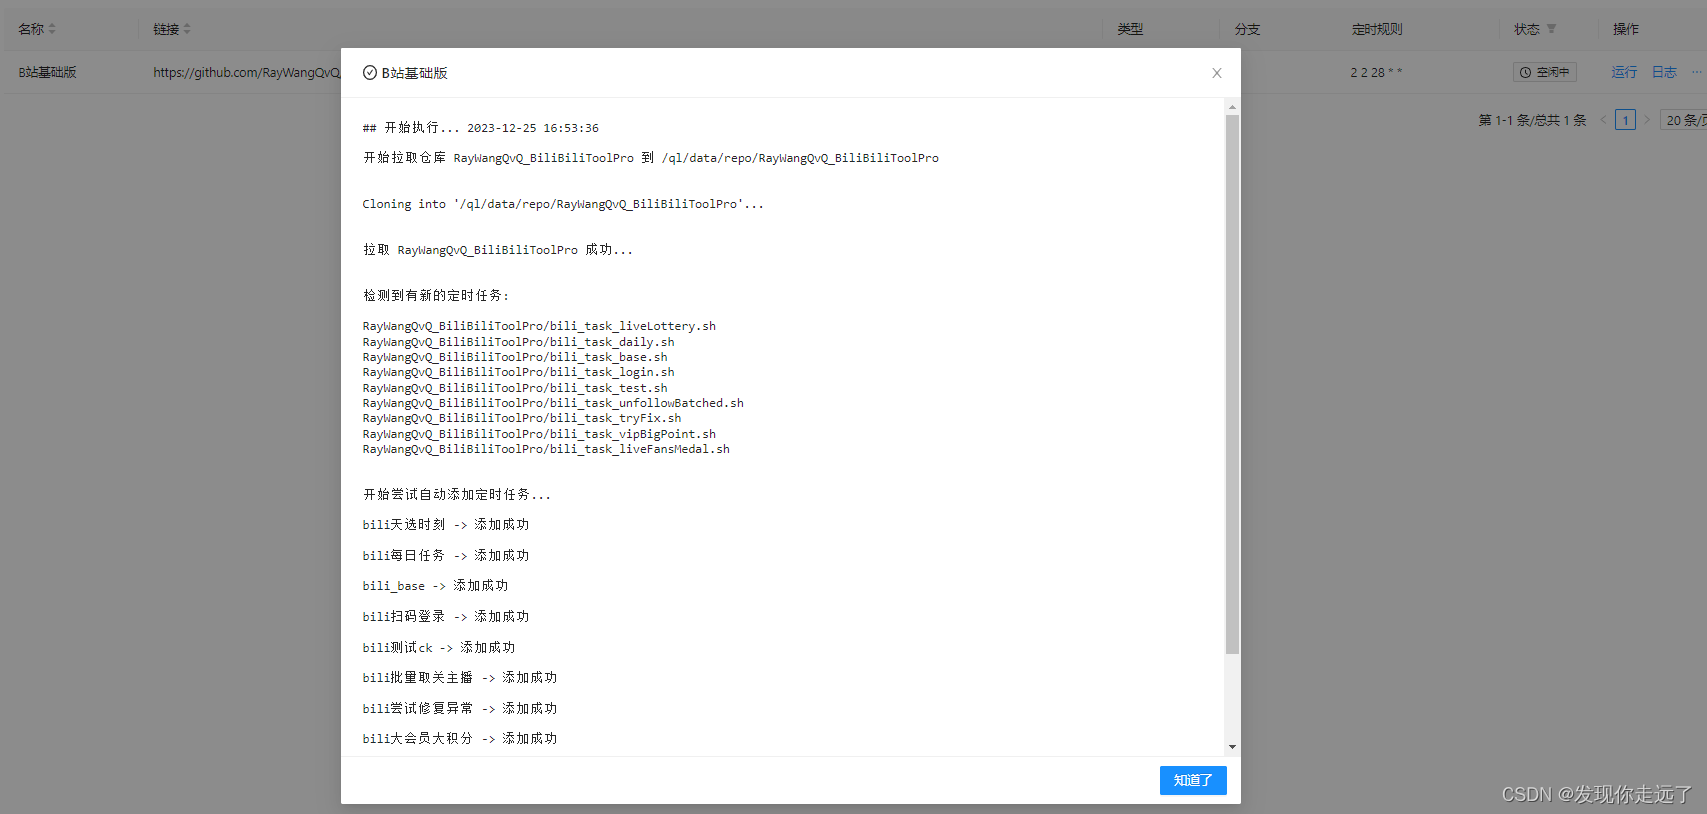Click the 空闲中 status tag
This screenshot has width=1707, height=814.
point(1545,72)
